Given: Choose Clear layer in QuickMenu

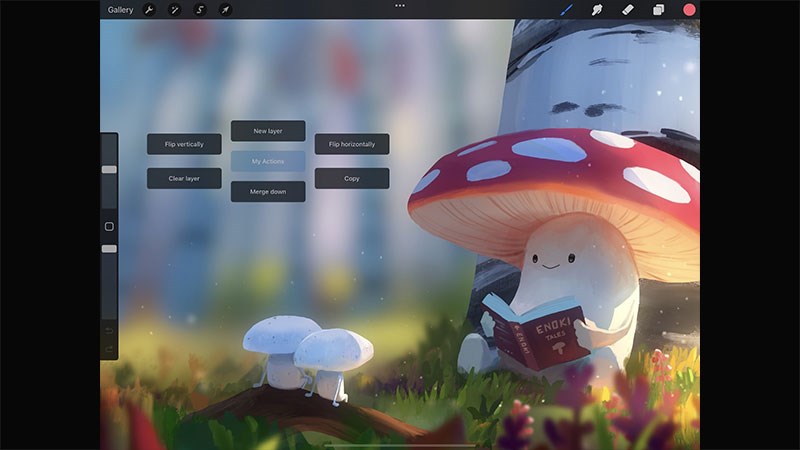Looking at the screenshot, I should click(184, 179).
